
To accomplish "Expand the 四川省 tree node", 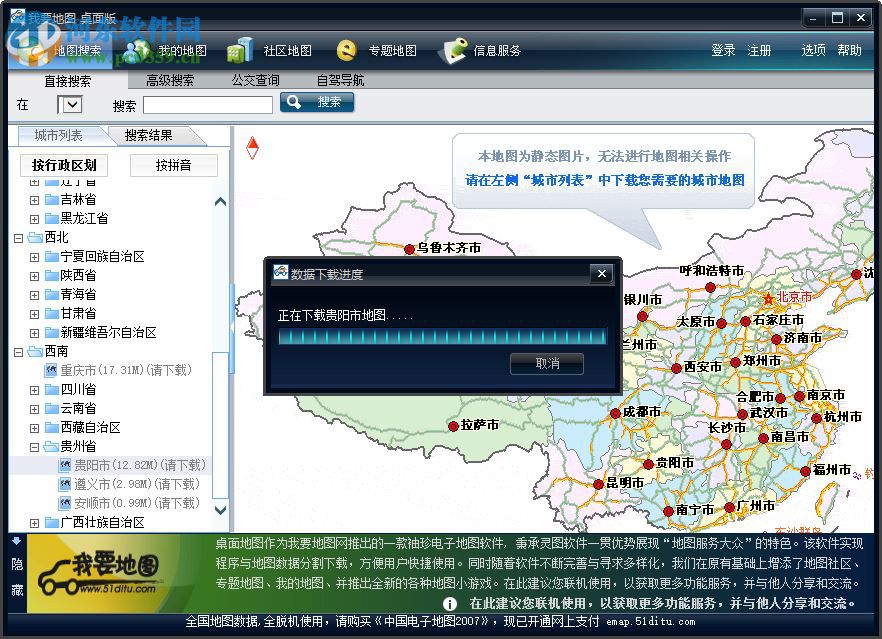I will (35, 389).
